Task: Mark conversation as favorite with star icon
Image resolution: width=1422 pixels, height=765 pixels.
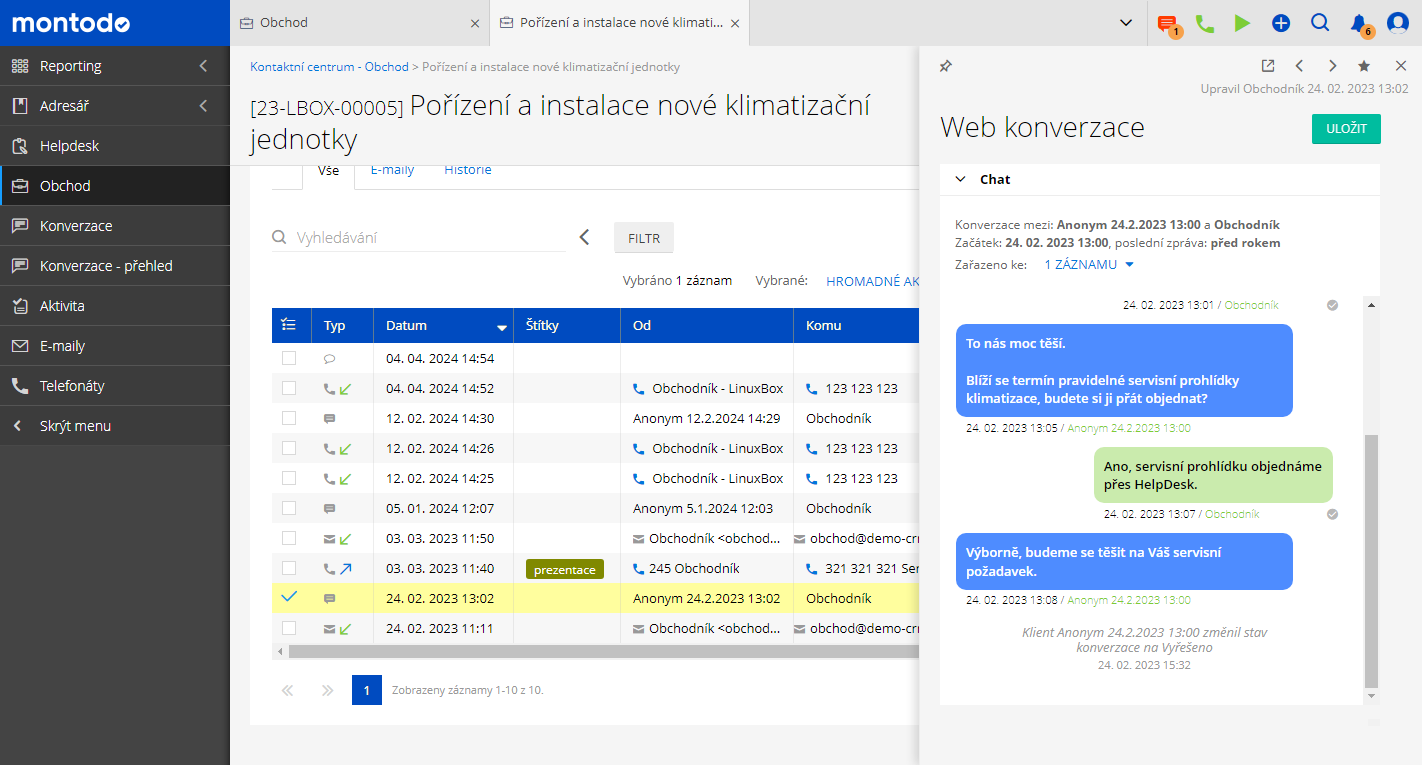Action: click(x=1364, y=66)
